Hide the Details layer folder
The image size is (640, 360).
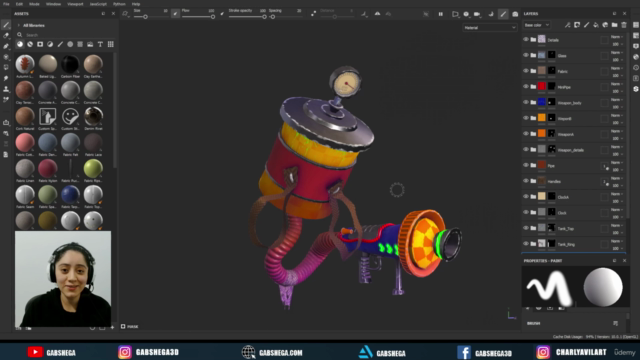pos(526,40)
